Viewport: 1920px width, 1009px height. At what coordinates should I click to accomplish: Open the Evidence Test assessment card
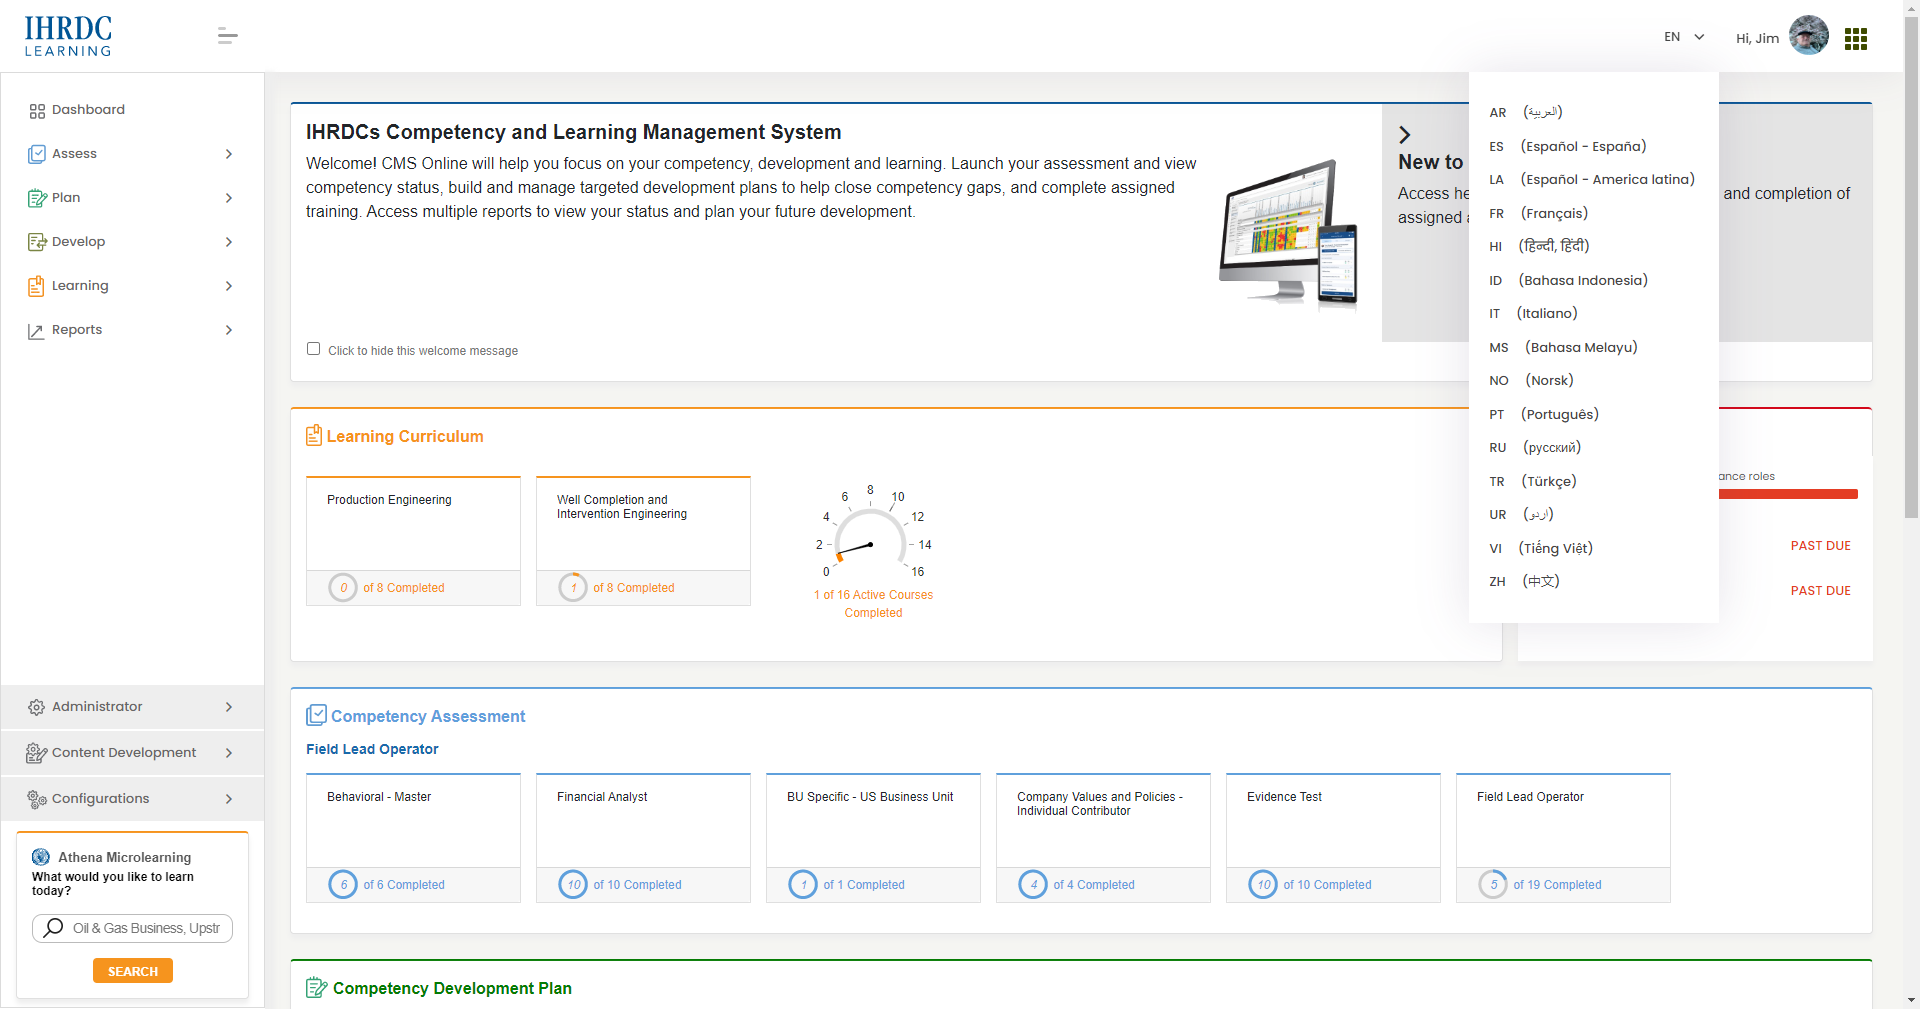[1333, 838]
